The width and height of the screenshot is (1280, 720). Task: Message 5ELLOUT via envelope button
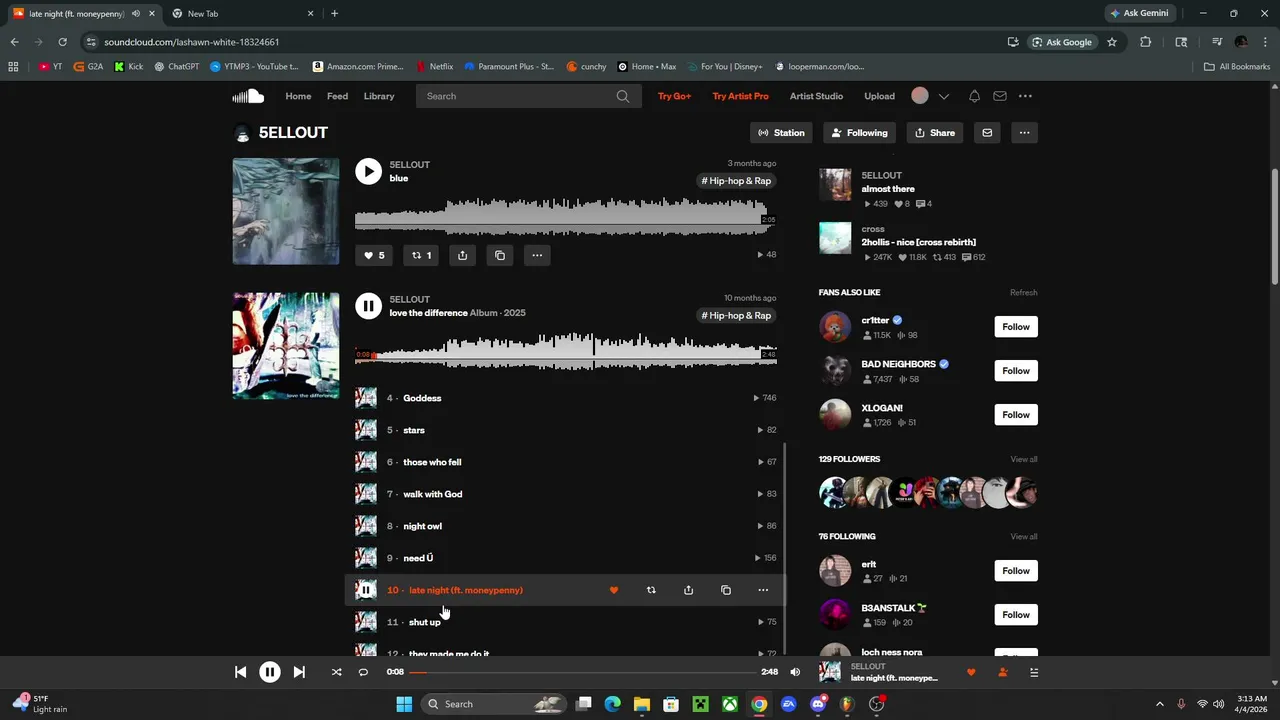point(987,133)
